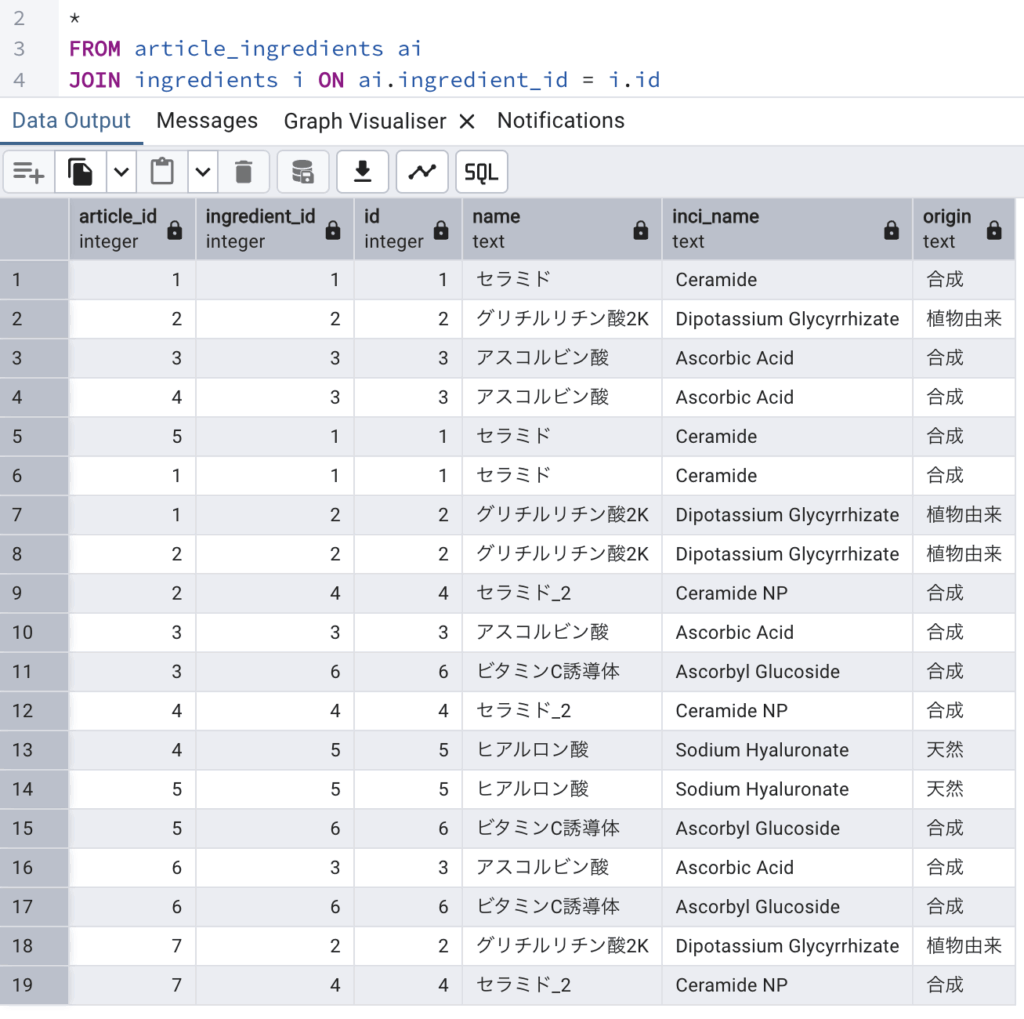Click 'Dipotassium Glycyrrhizate' cell in row 2
This screenshot has width=1024, height=1019.
coord(787,319)
